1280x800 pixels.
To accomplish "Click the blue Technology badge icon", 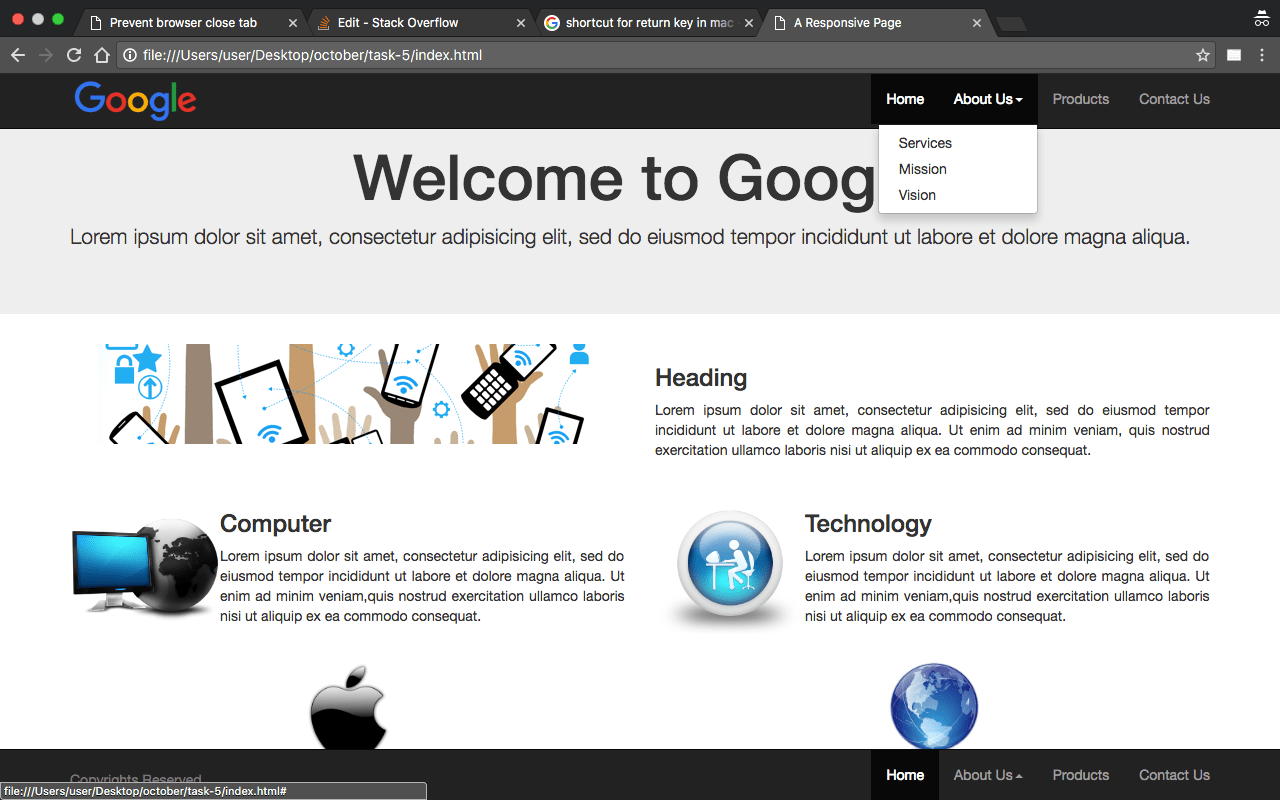I will 729,564.
